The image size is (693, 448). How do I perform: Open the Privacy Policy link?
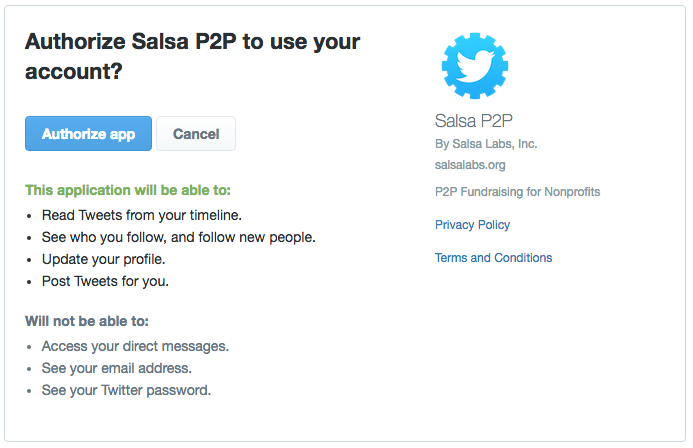[472, 224]
